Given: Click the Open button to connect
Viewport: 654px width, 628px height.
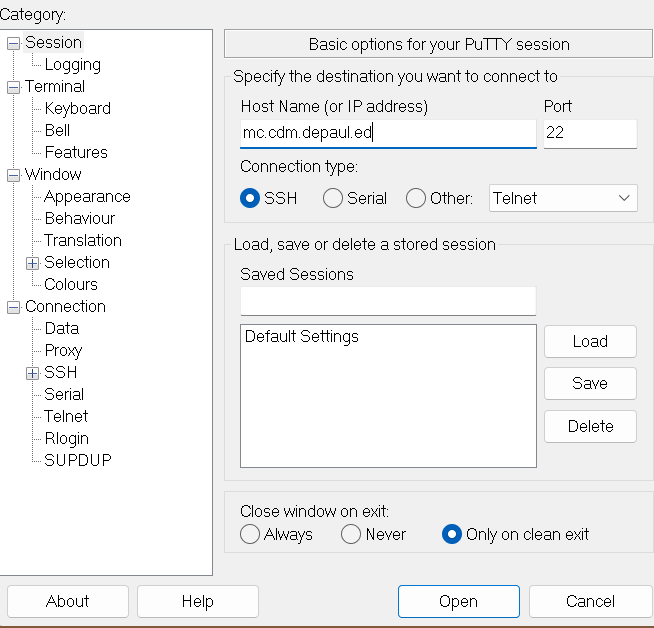Looking at the screenshot, I should click(x=459, y=601).
